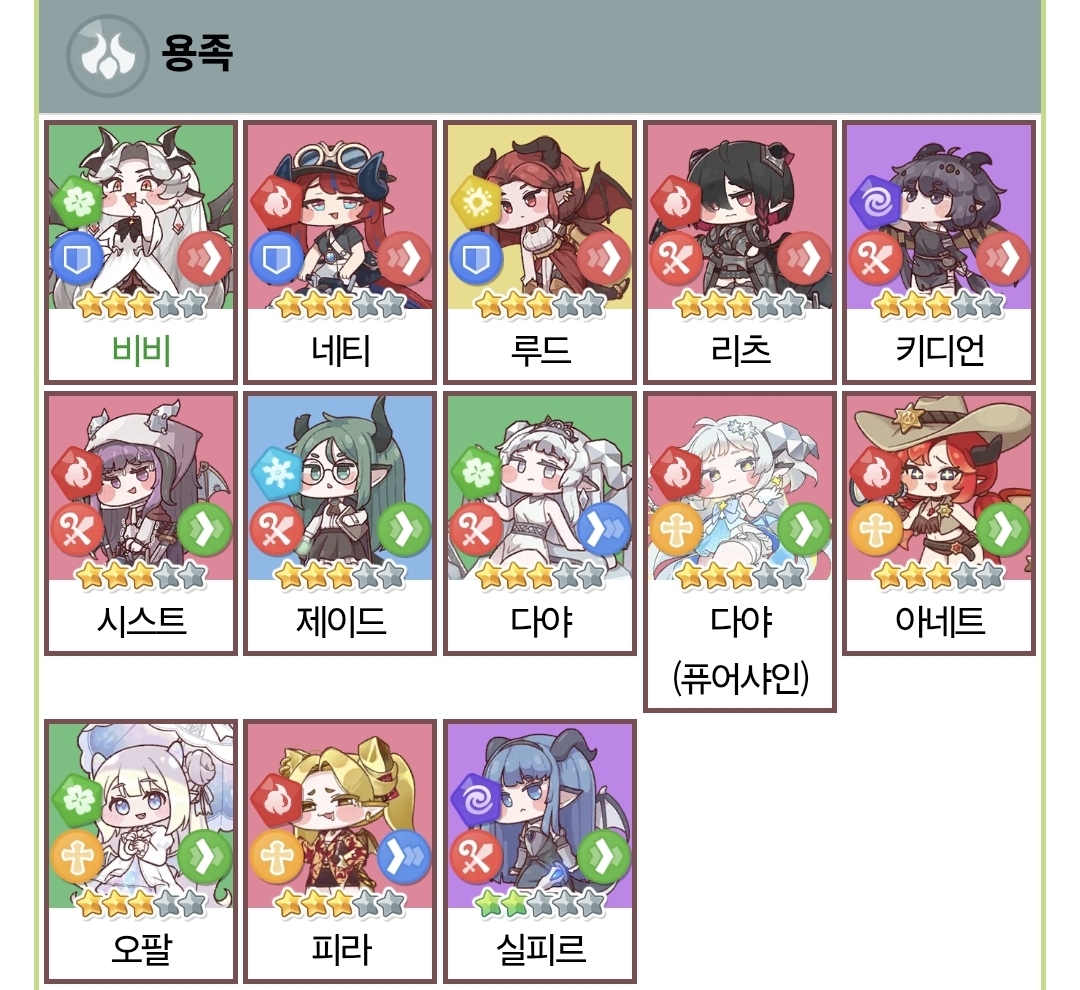Screen dimensions: 1080x990
Task: Open the 제이드 character portrait
Action: 340,488
